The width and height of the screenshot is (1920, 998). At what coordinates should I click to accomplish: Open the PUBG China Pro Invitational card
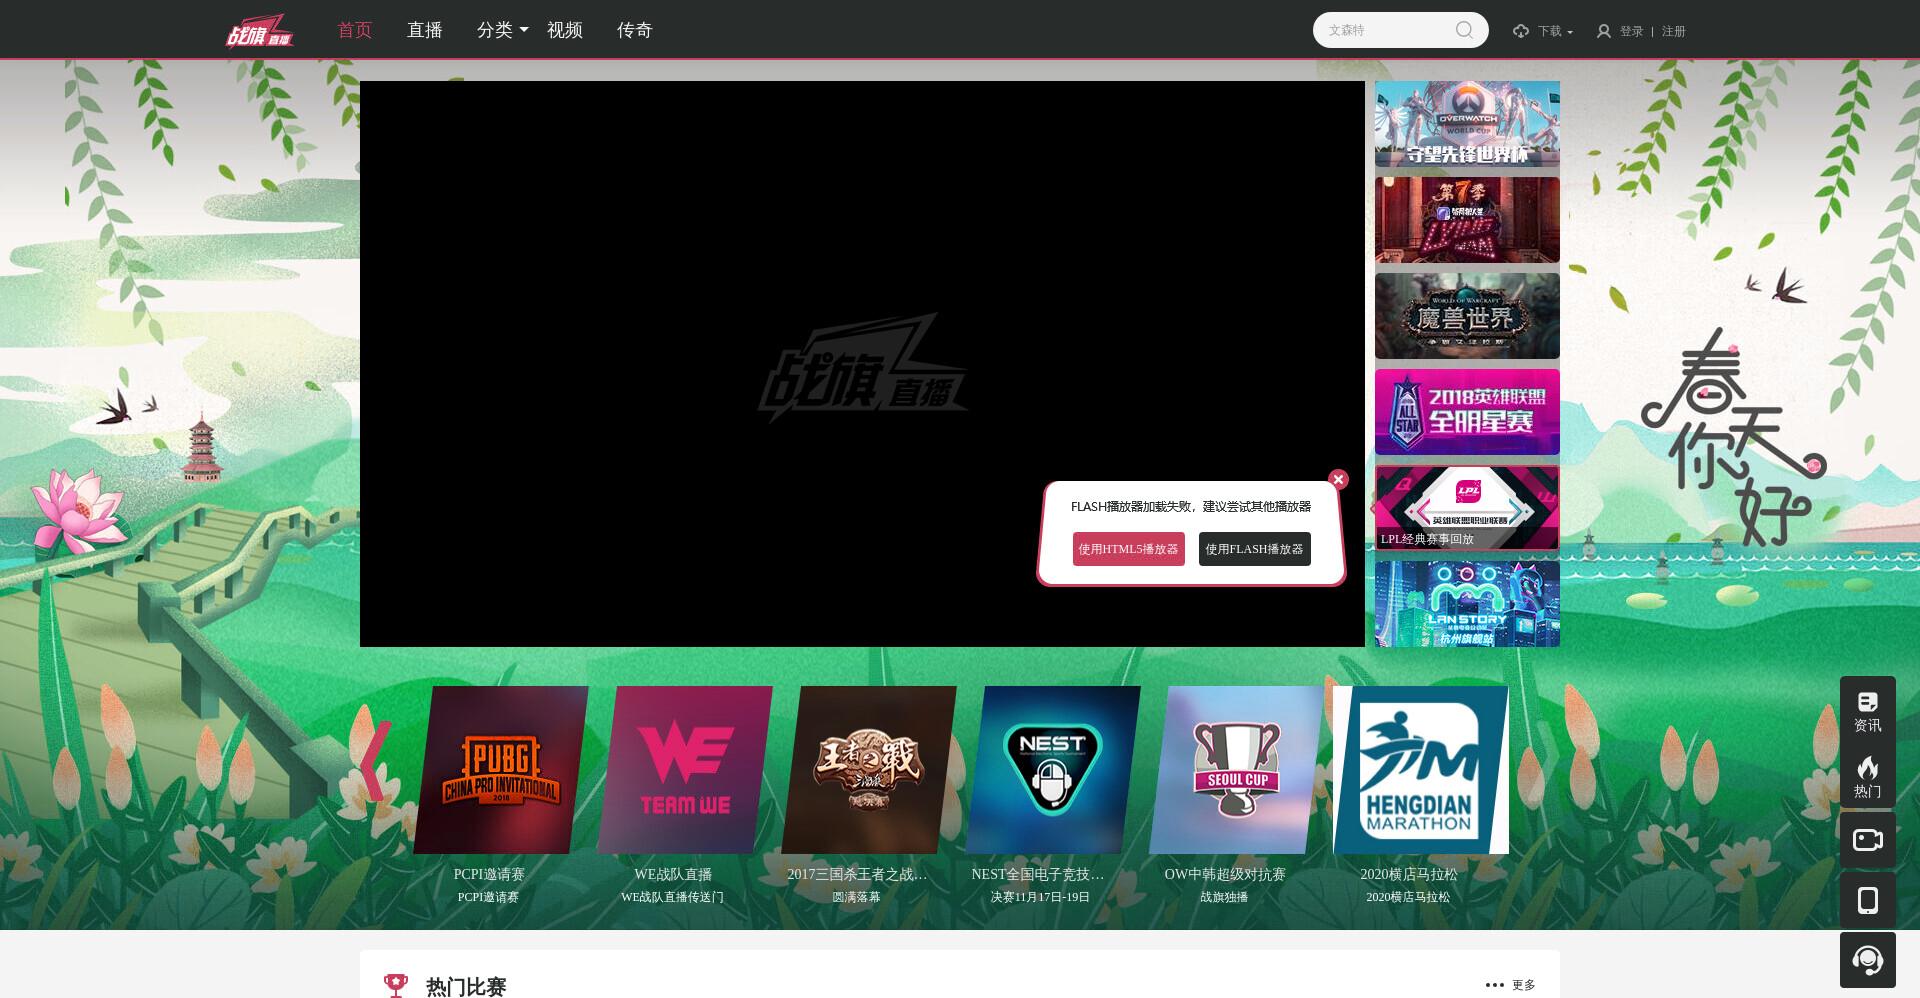pyautogui.click(x=501, y=770)
